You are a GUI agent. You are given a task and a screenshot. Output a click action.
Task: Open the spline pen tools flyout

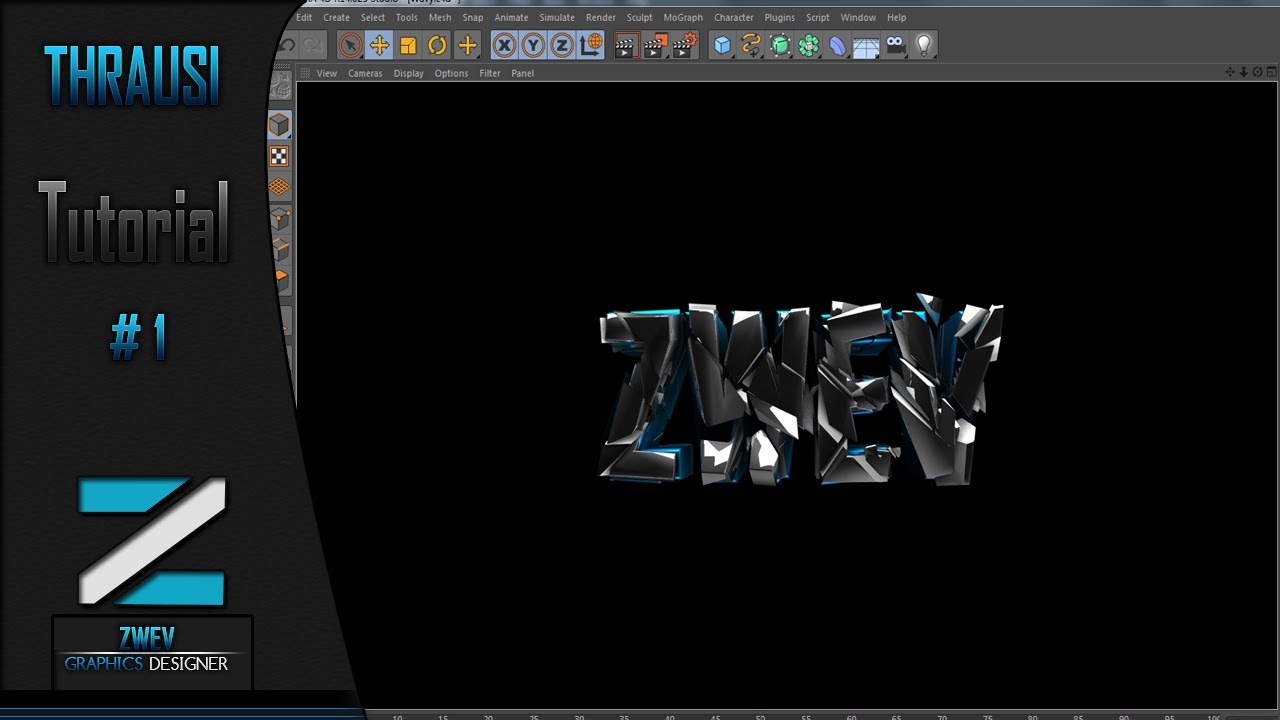[x=751, y=45]
